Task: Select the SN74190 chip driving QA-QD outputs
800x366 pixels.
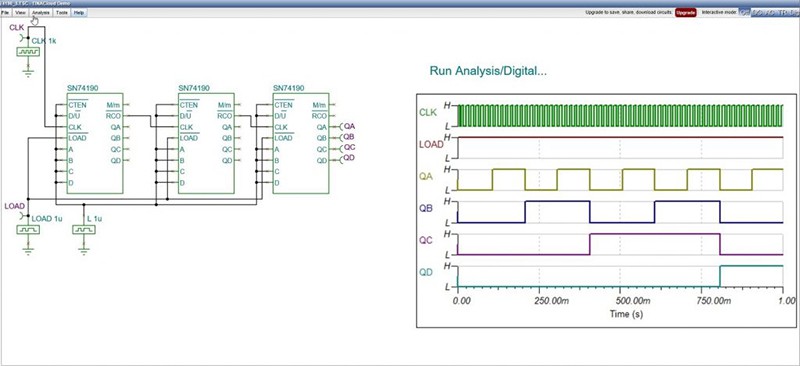Action: [301, 143]
